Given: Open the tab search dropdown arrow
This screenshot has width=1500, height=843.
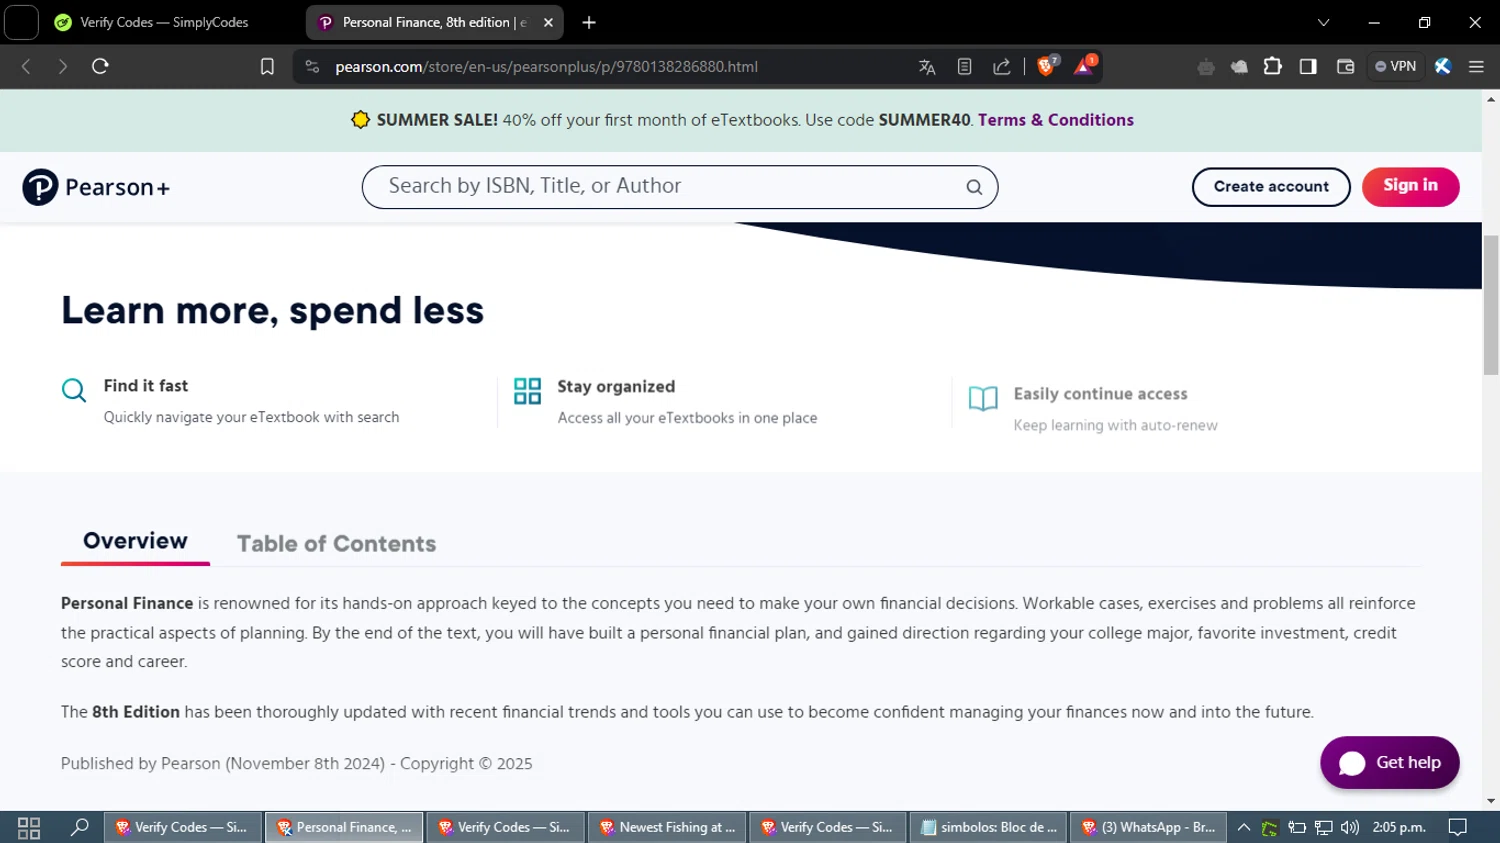Looking at the screenshot, I should [x=1323, y=22].
